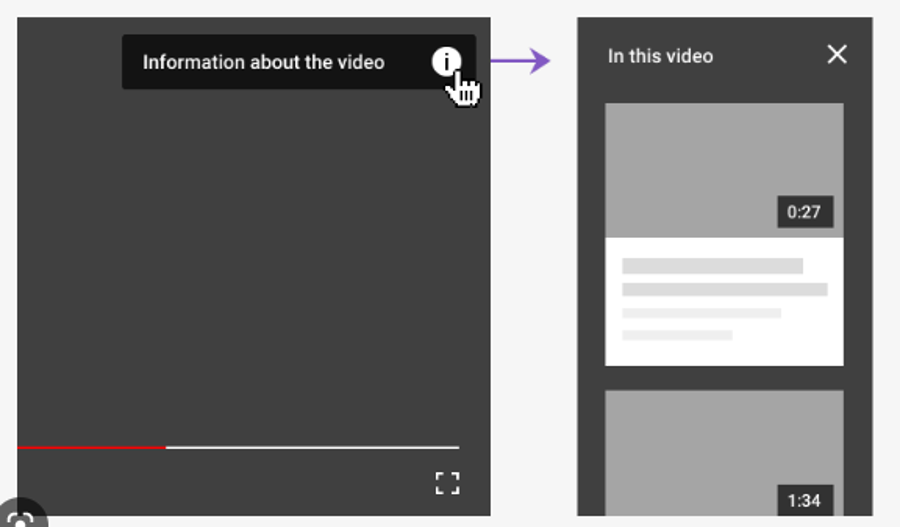Click the 'In this video' heading
902x527 pixels.
pyautogui.click(x=660, y=56)
